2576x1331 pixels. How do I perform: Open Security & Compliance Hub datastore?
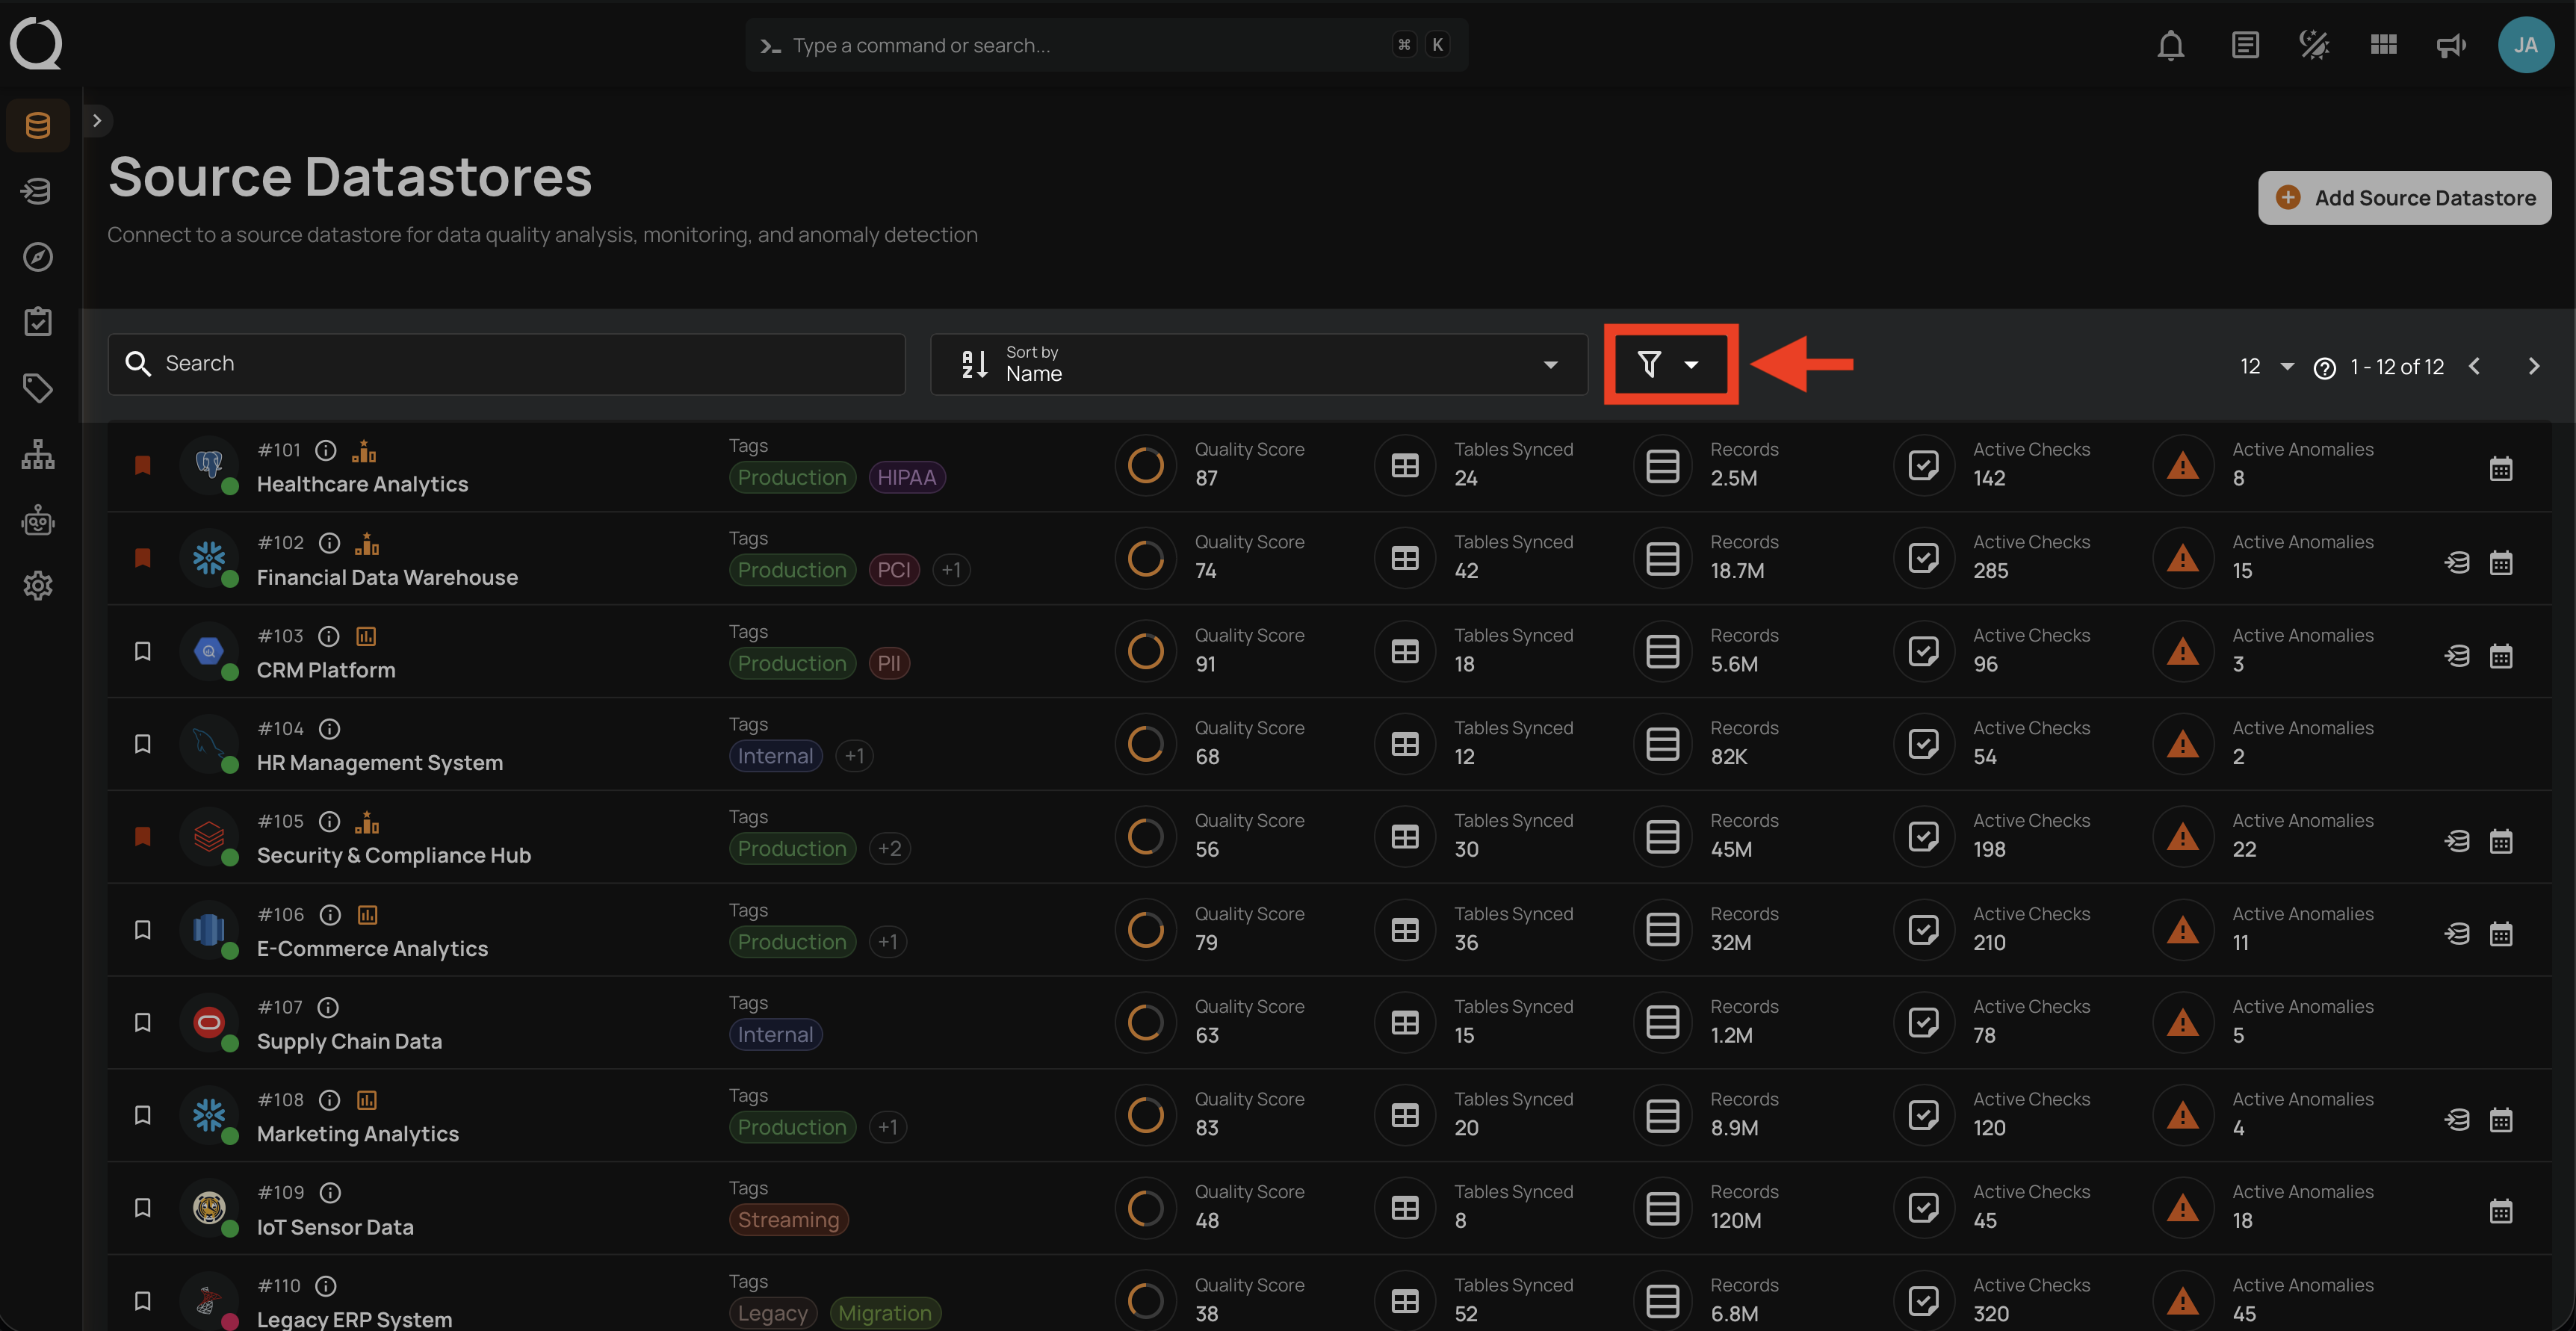pos(393,855)
